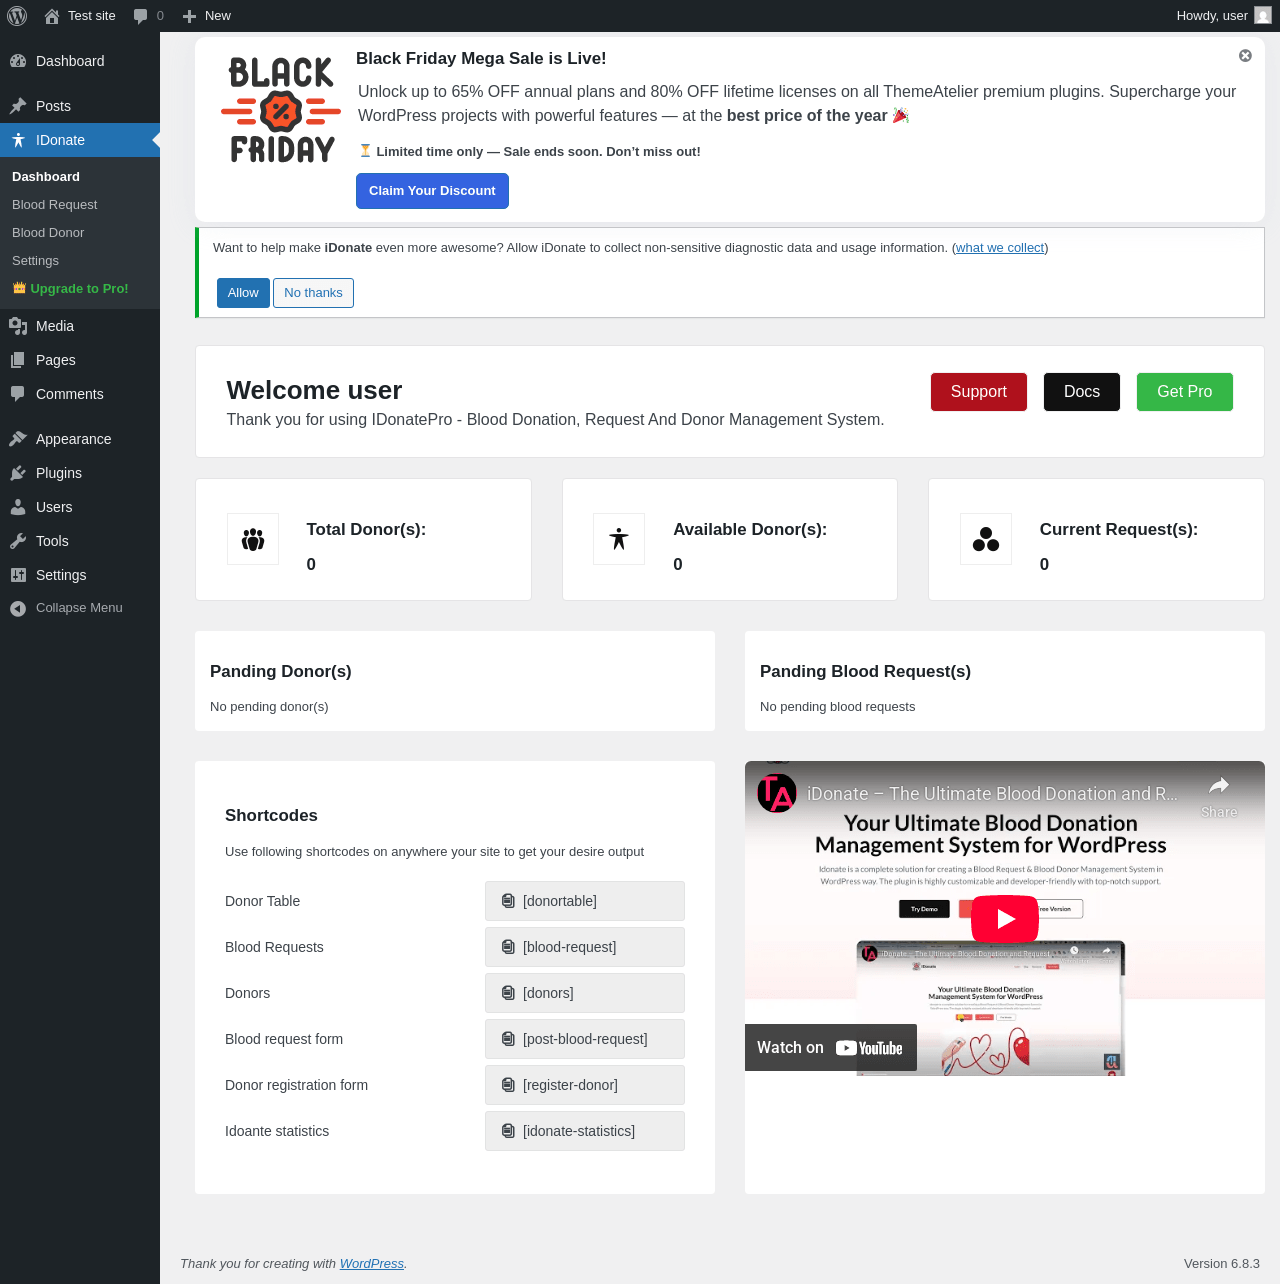Click the Black Friday sale logo image
Viewport: 1280px width, 1284px height.
[x=282, y=110]
